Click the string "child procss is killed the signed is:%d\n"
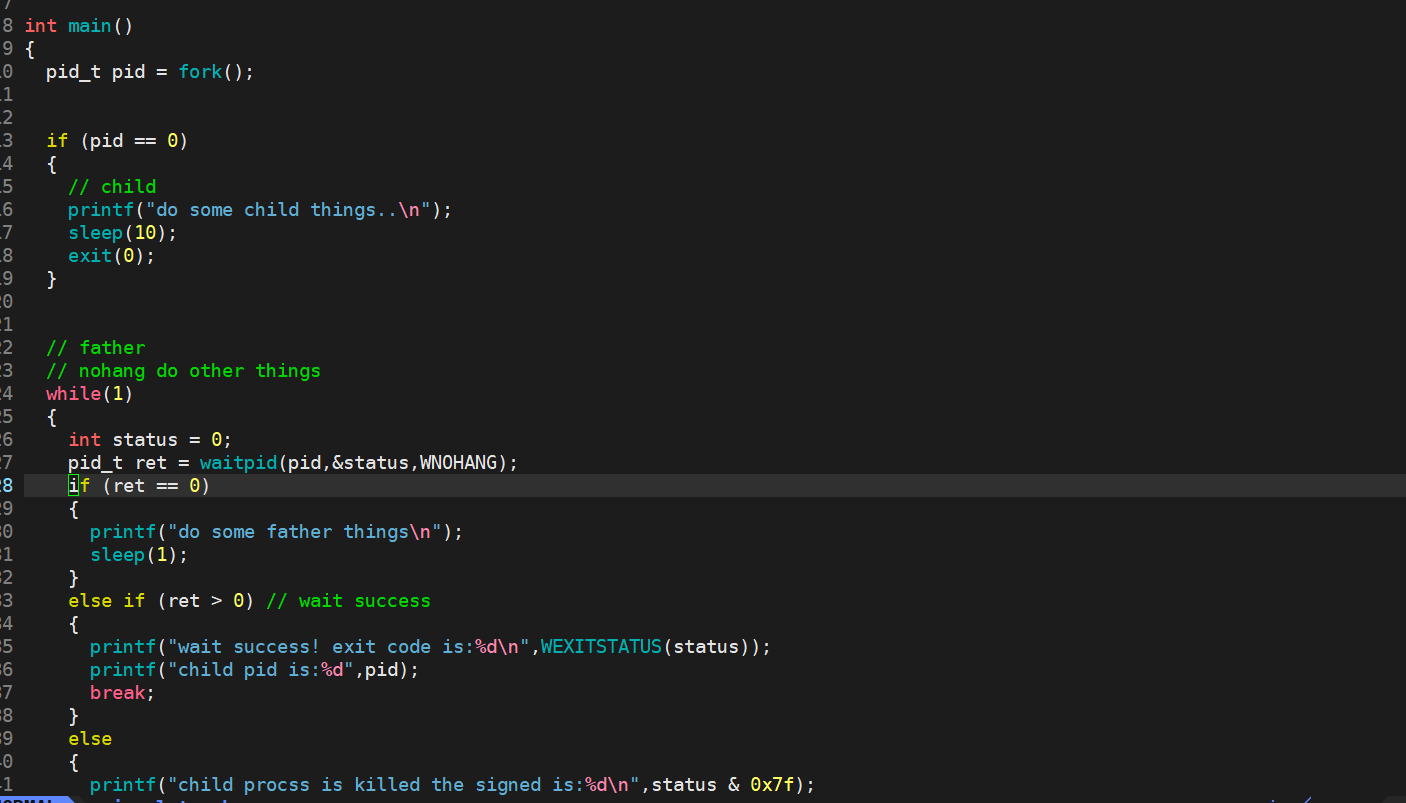 (403, 785)
